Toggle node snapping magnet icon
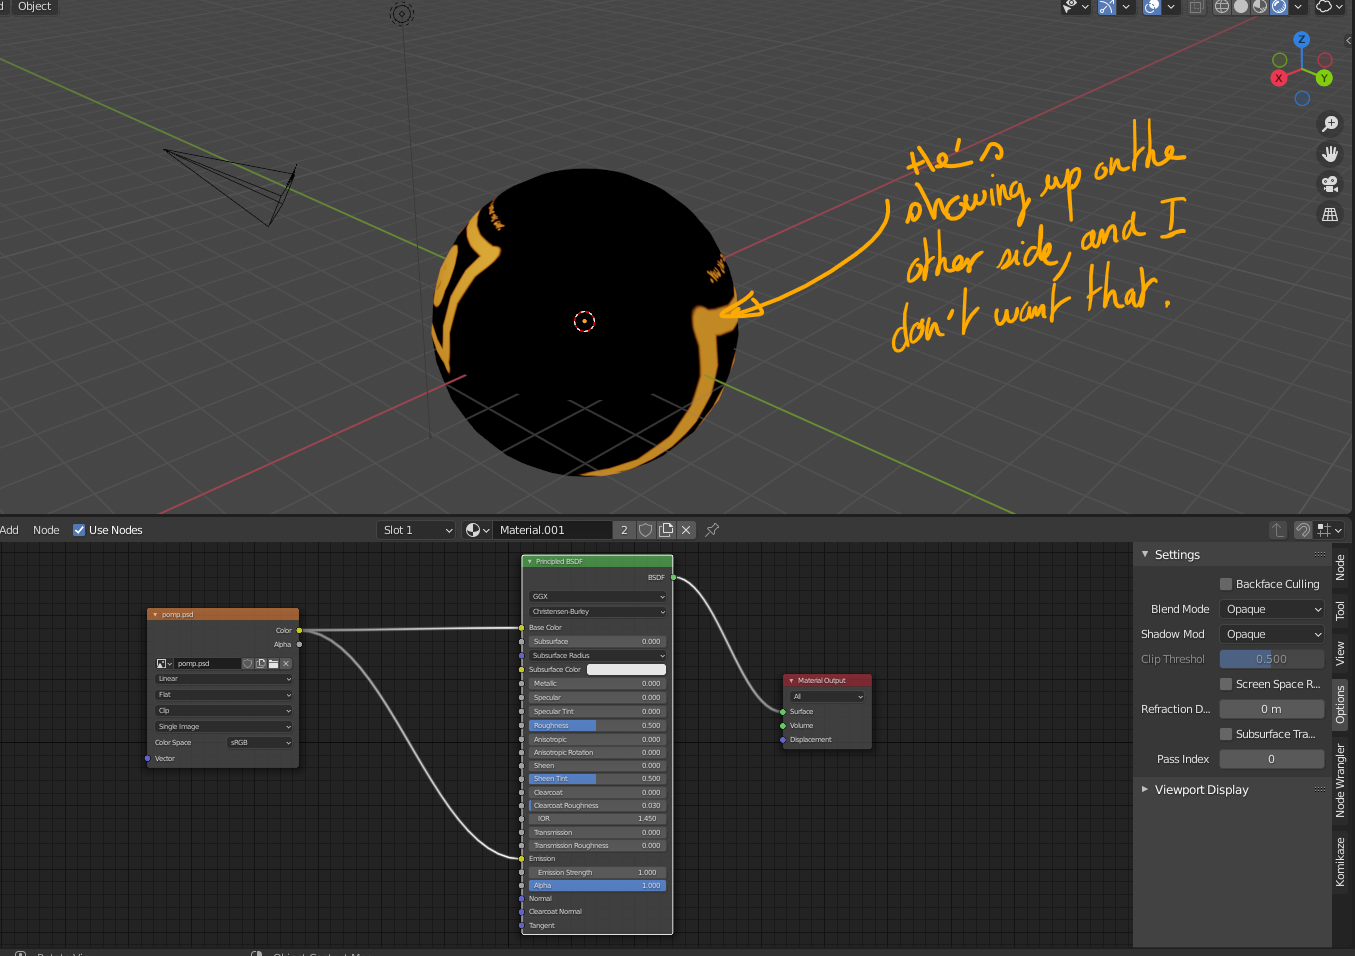The height and width of the screenshot is (956, 1355). coord(1303,530)
